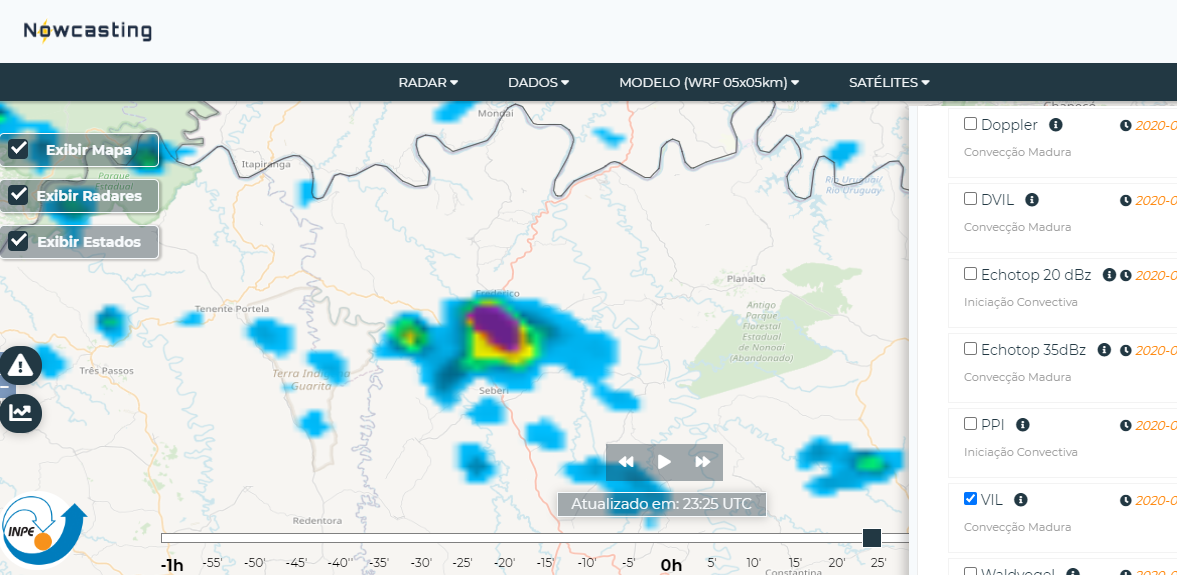Uncheck the Exibir Mapa checkbox
The height and width of the screenshot is (575, 1177).
click(18, 149)
